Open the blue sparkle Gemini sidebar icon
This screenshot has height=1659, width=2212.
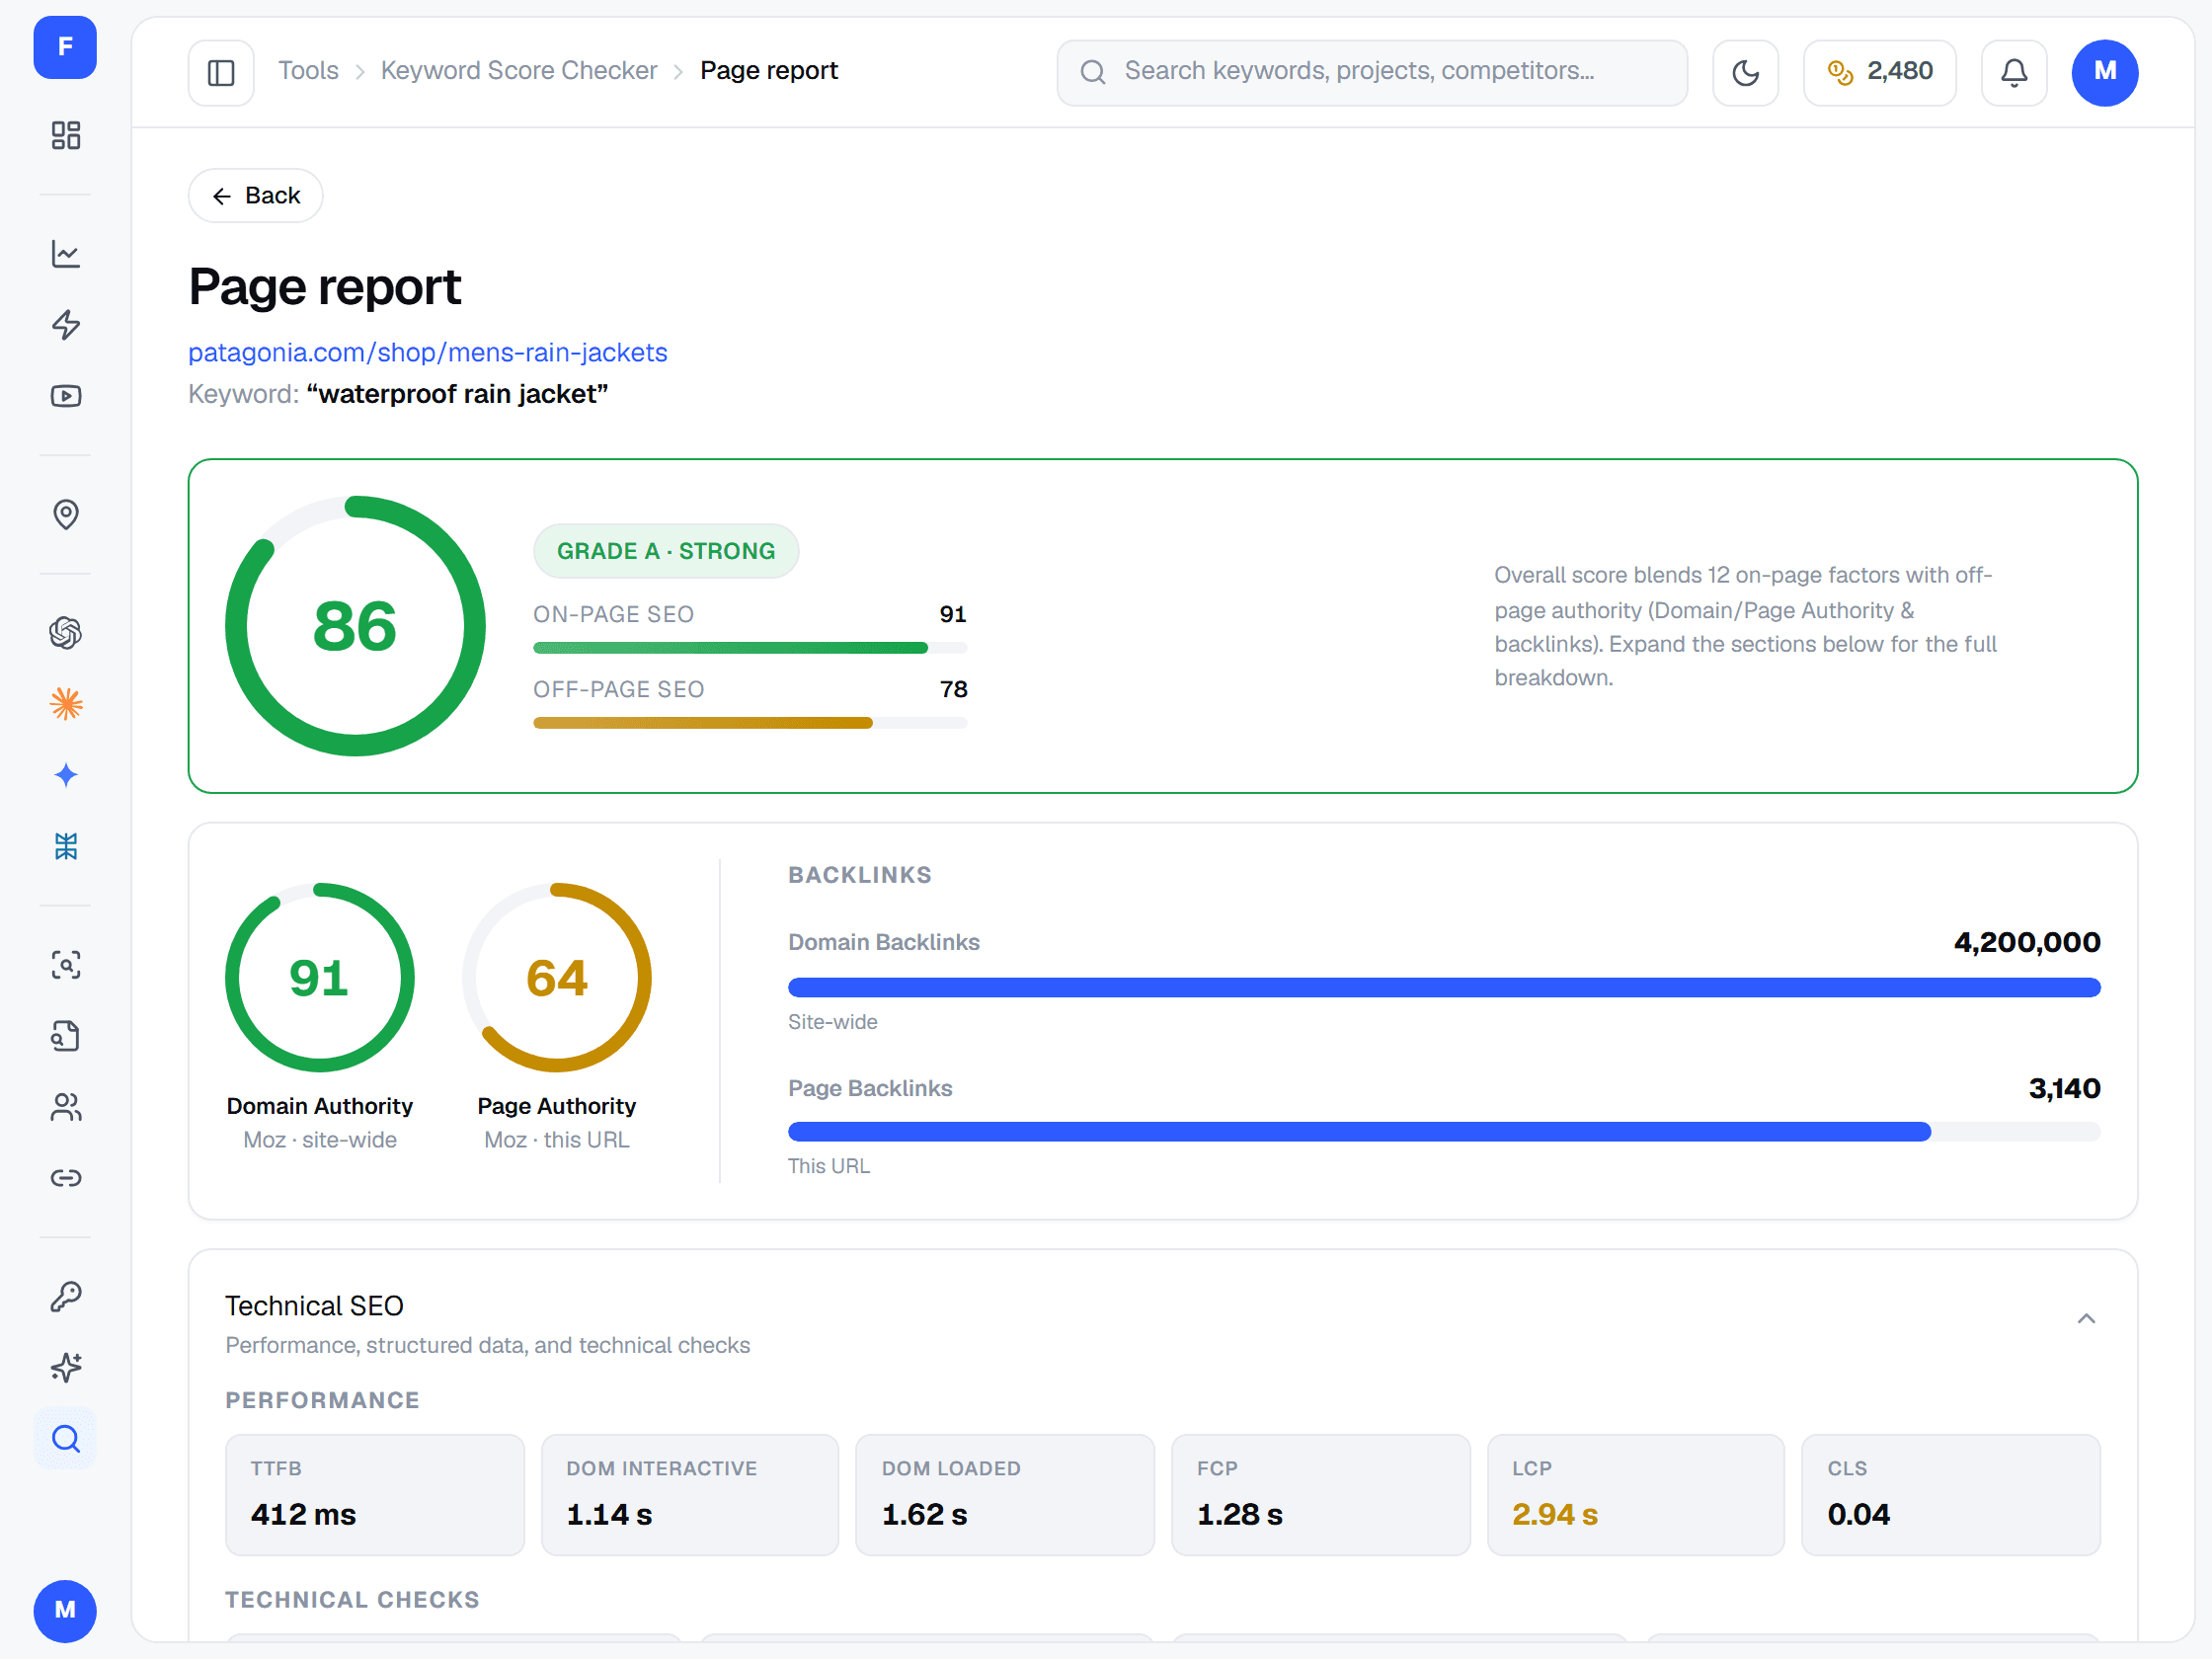click(66, 775)
